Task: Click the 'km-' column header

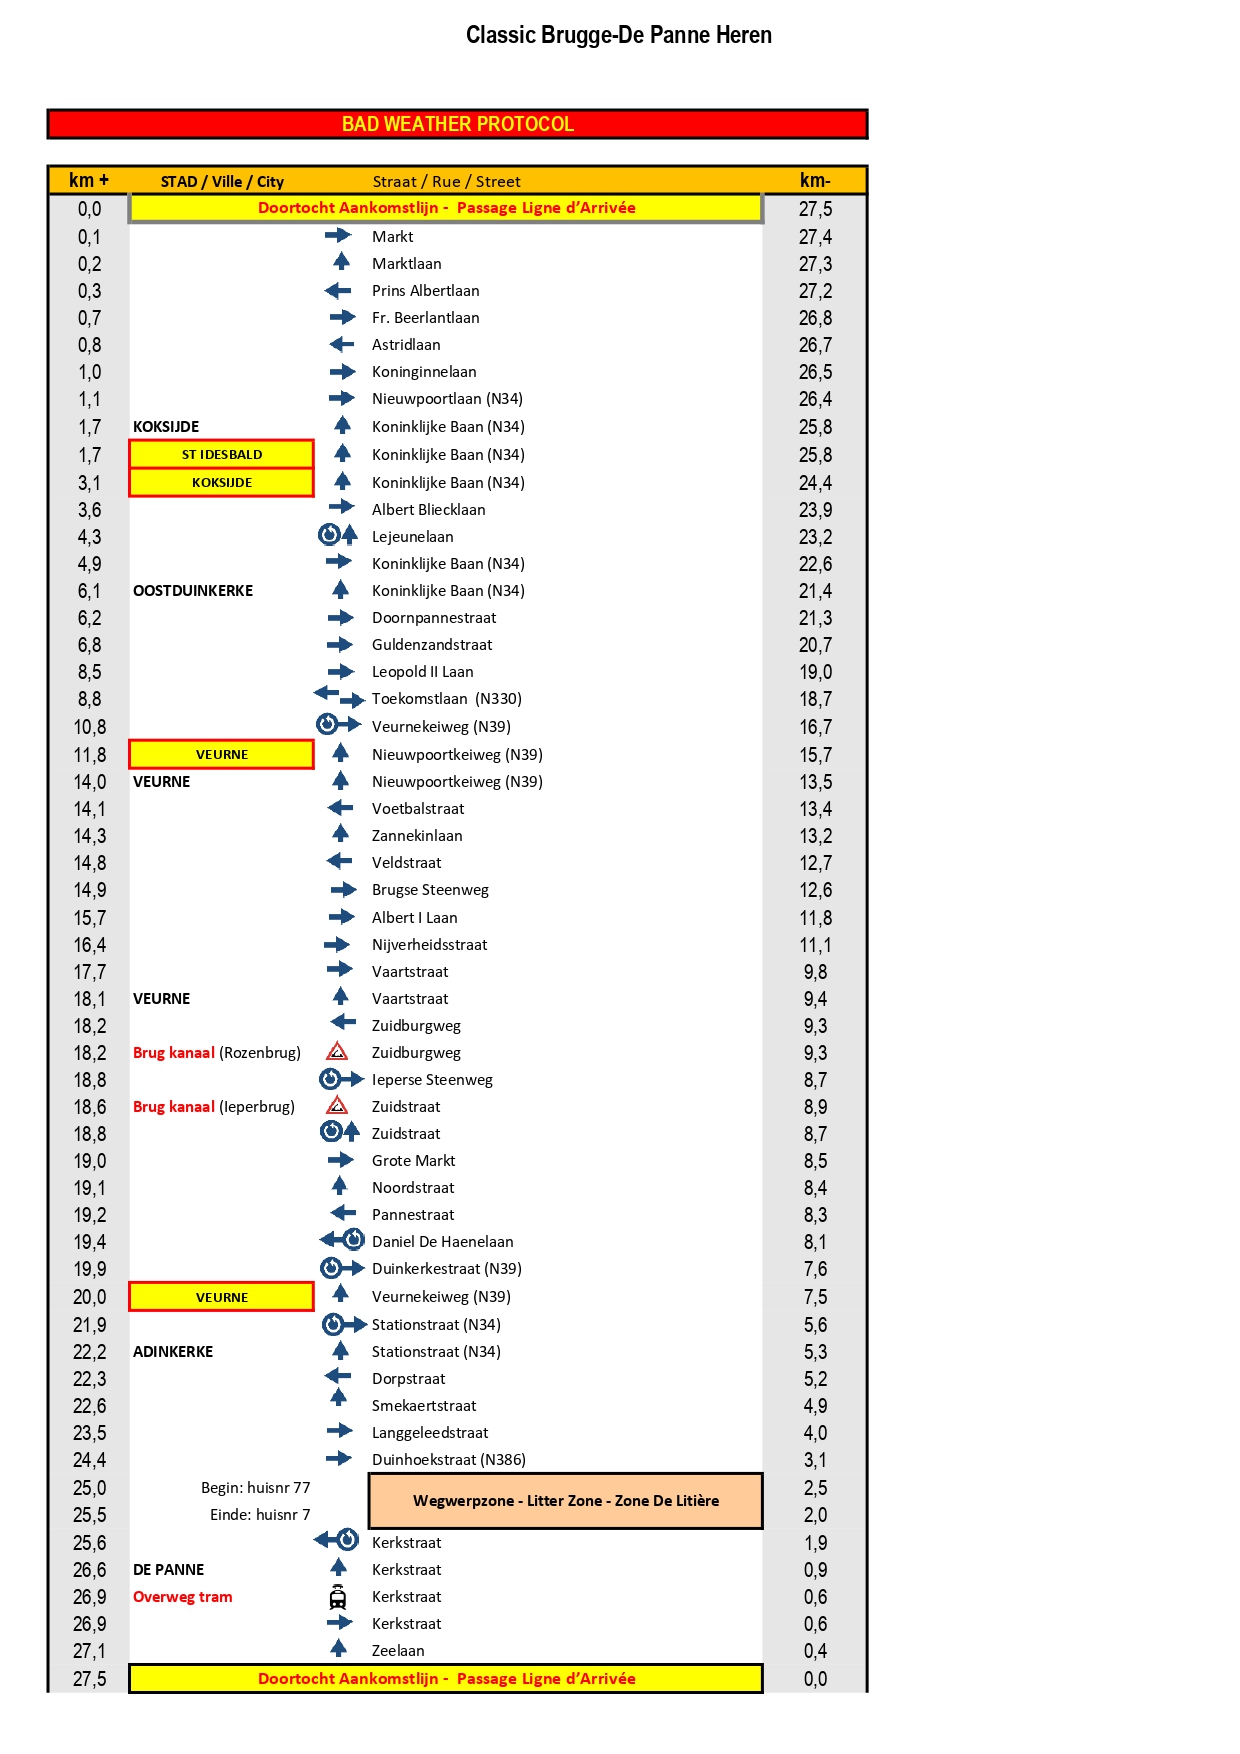Action: [815, 180]
